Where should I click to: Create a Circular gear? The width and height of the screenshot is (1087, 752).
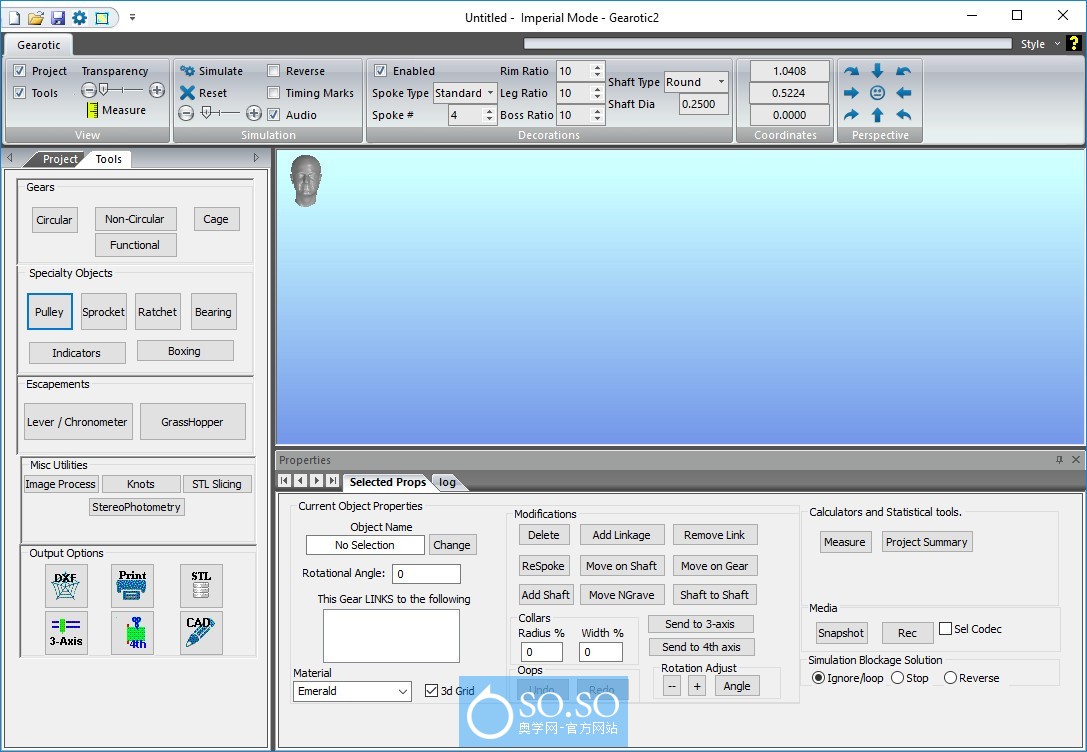coord(54,220)
